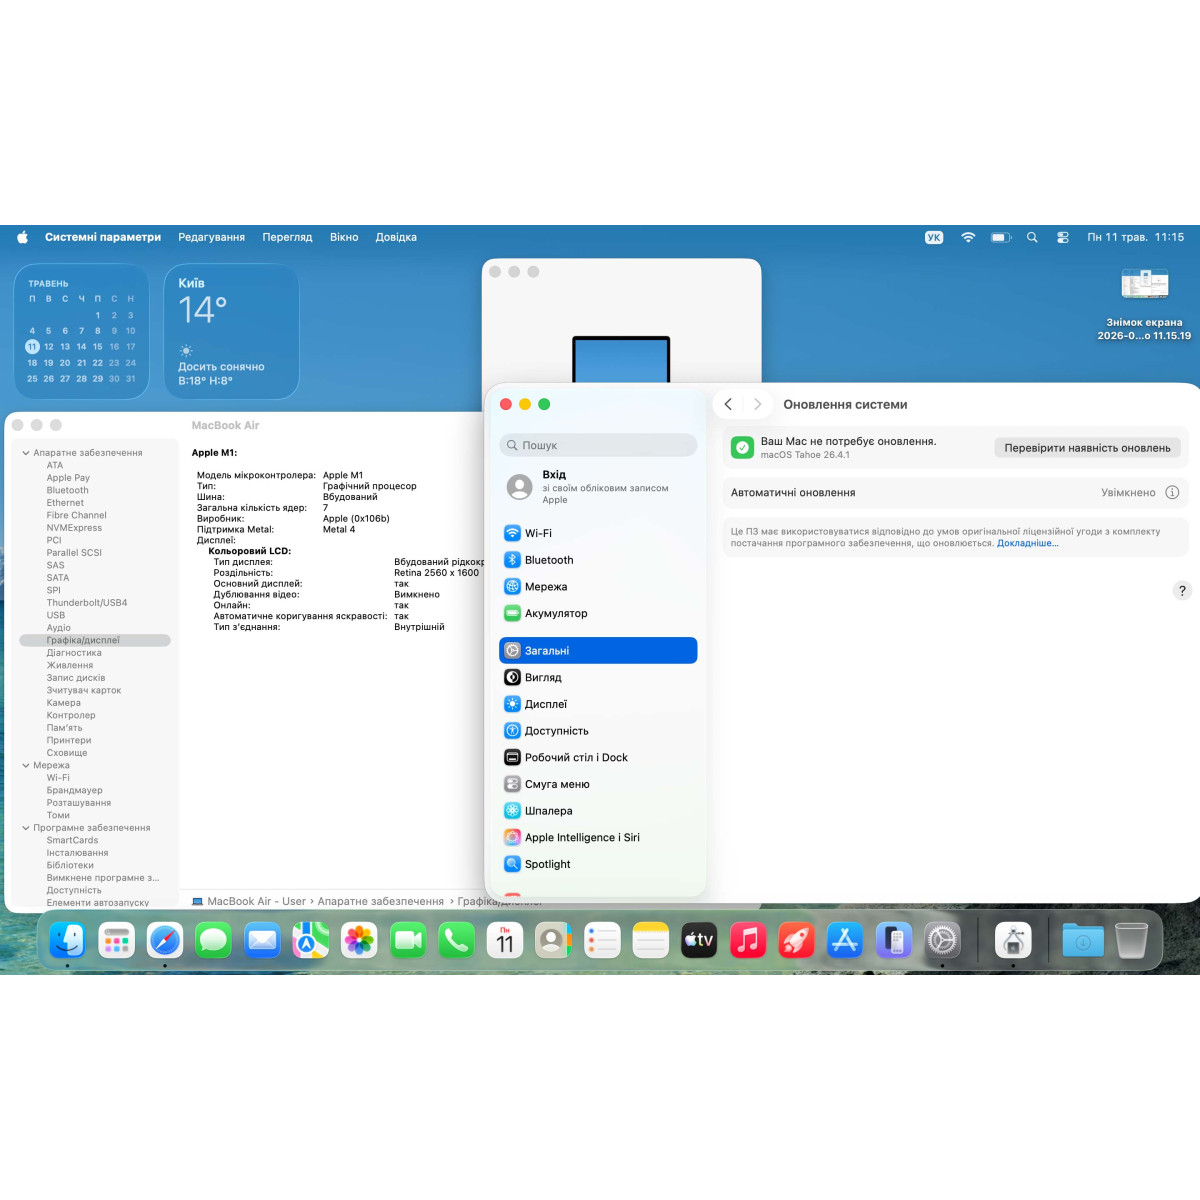Screen dimensions: 1200x1200
Task: Select Вигляд in the settings sidebar
Action: (x=598, y=678)
